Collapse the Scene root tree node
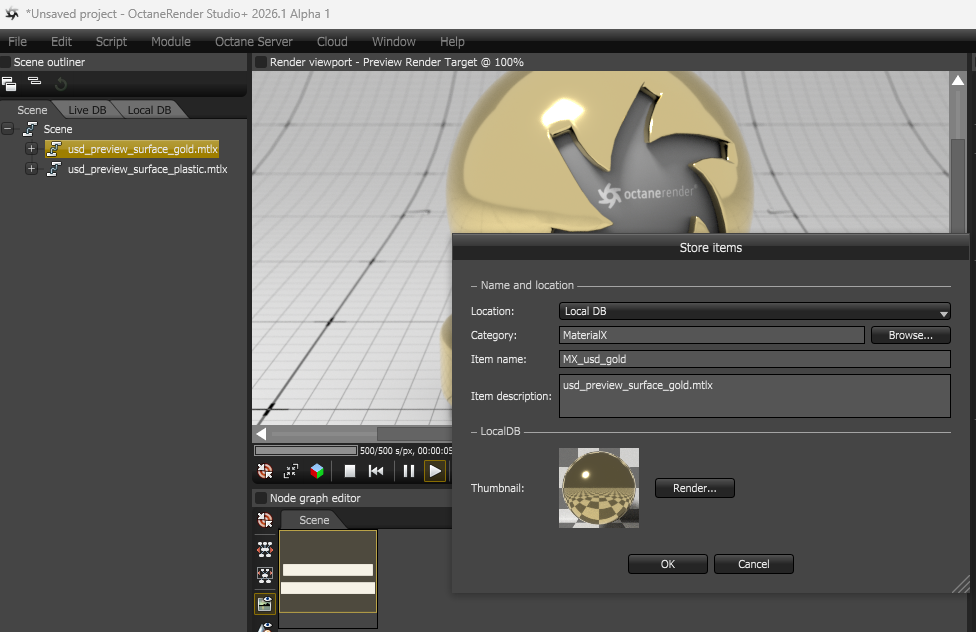Viewport: 976px width, 632px height. [x=7, y=129]
